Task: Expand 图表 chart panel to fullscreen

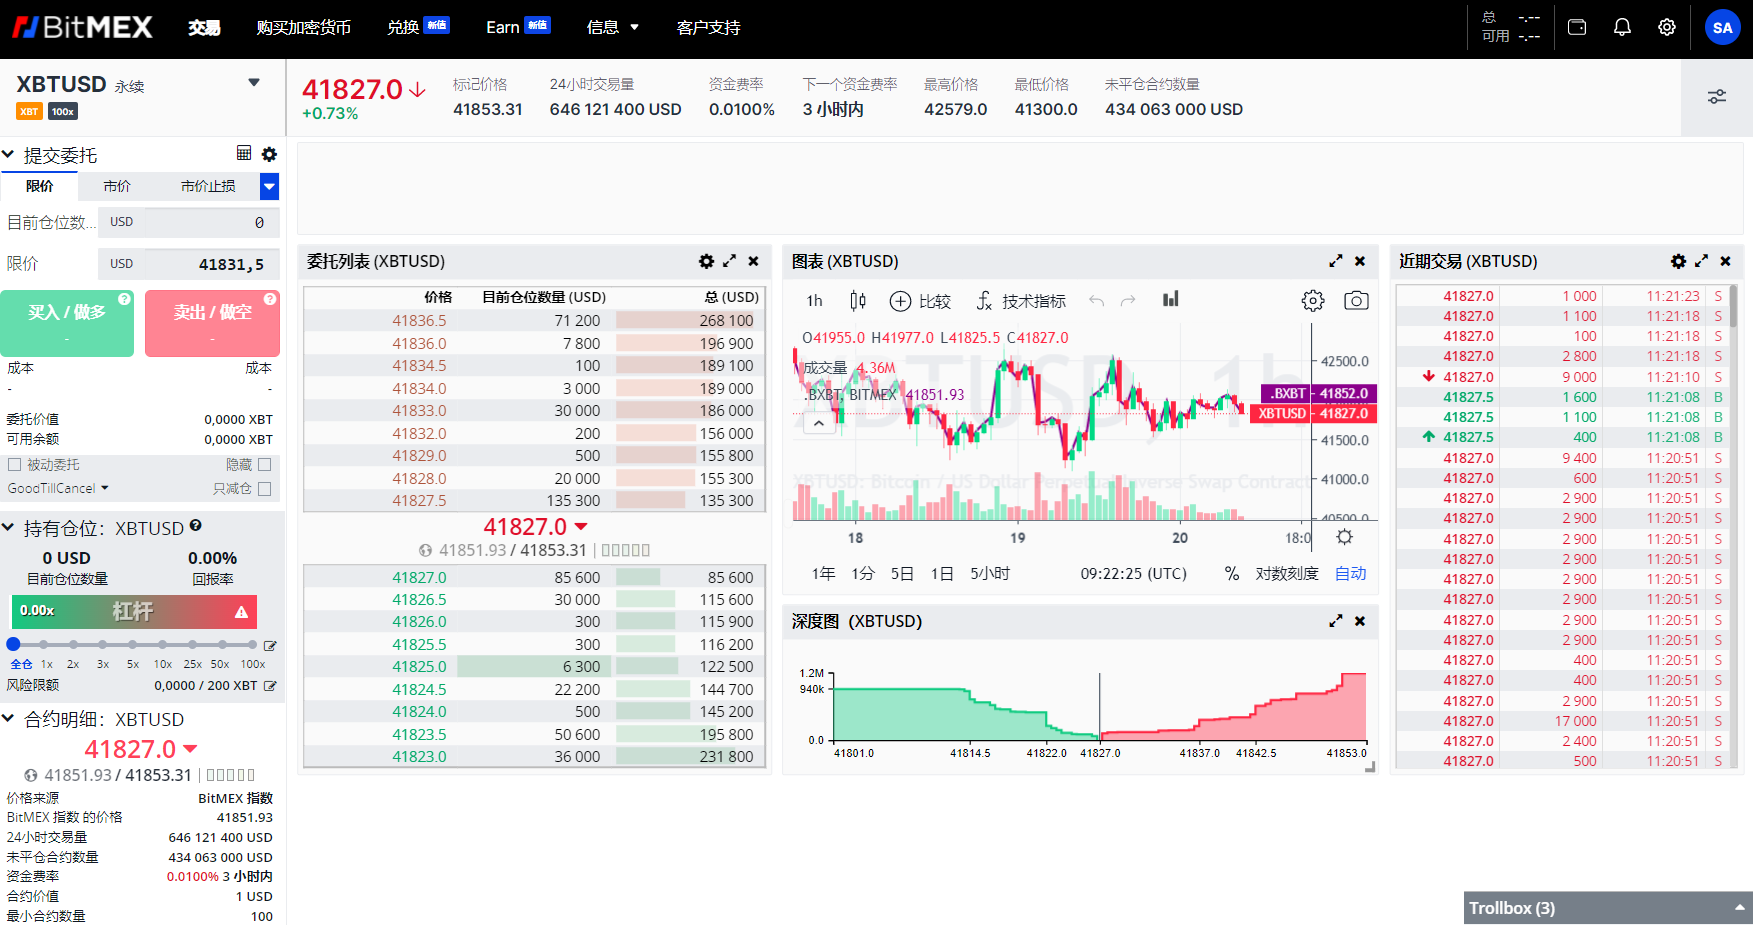Action: tap(1336, 261)
